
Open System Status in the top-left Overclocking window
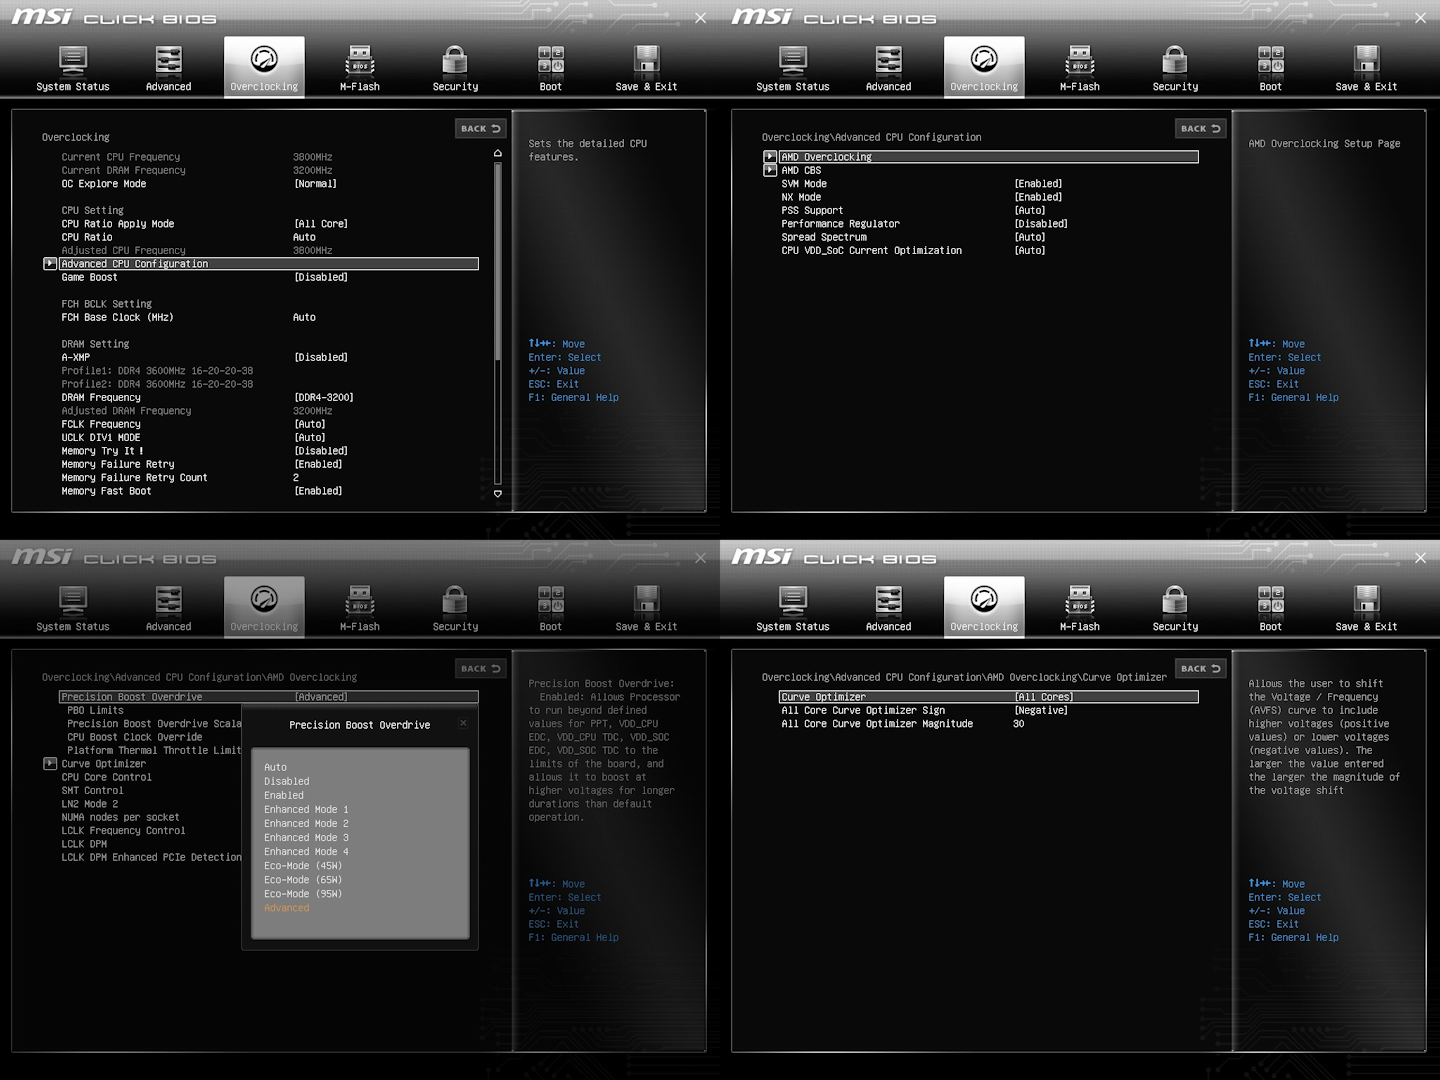[73, 68]
